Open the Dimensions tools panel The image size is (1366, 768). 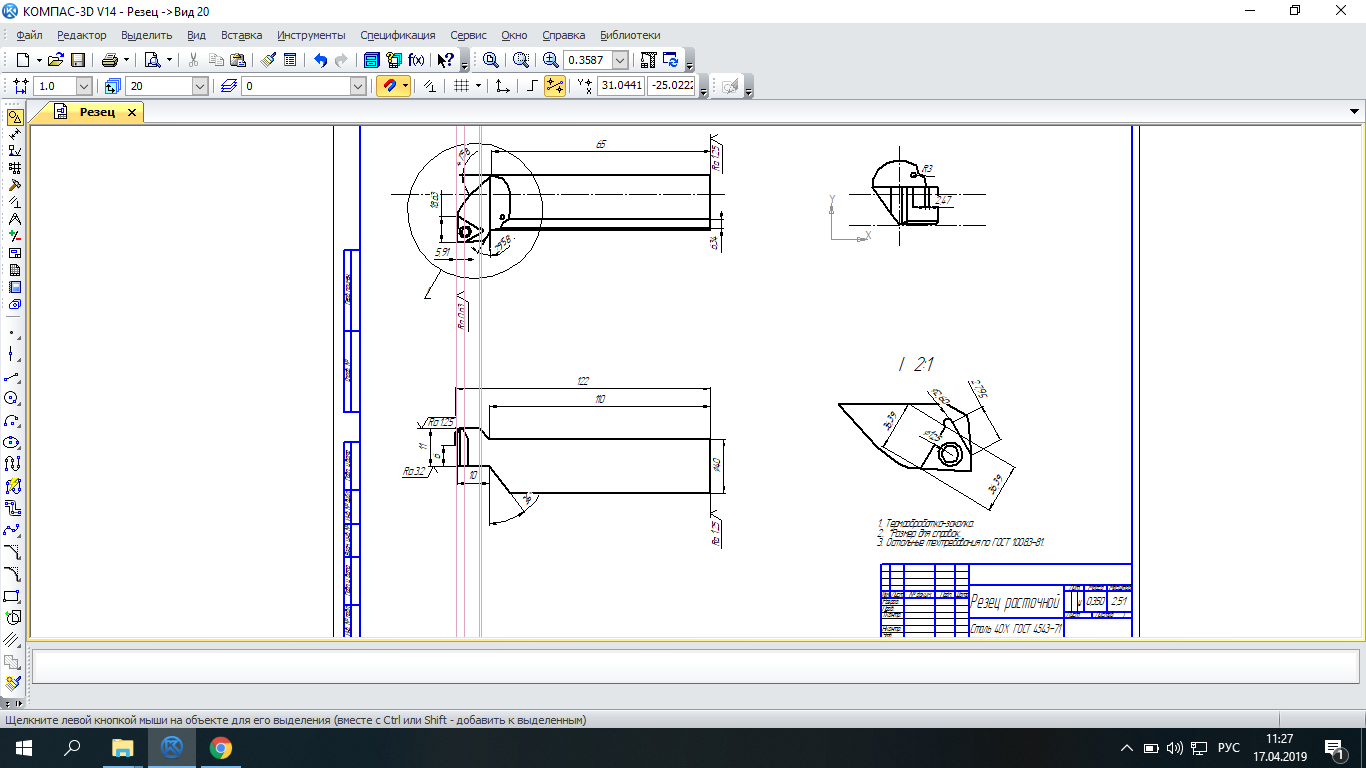coord(14,134)
